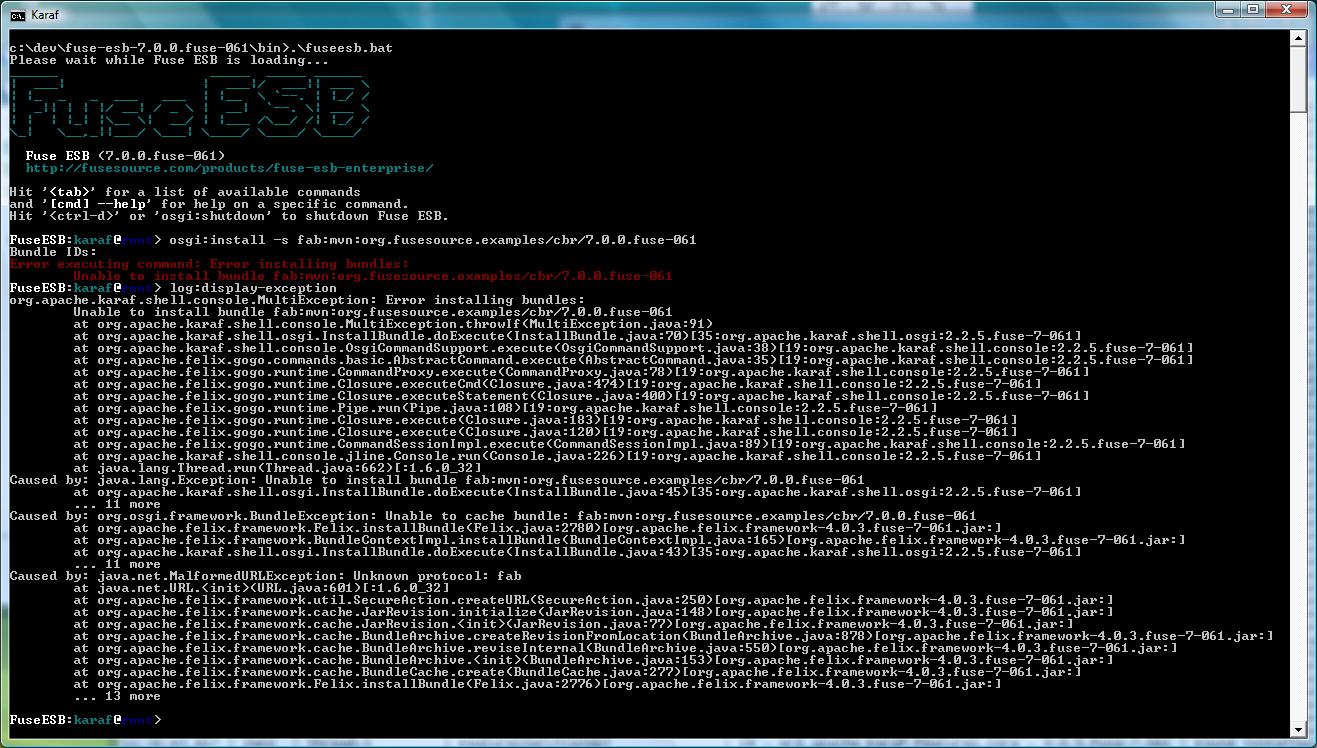The height and width of the screenshot is (748, 1317).
Task: Click the 'osgi:install -s fab:mvn' command line
Action: coord(353,240)
